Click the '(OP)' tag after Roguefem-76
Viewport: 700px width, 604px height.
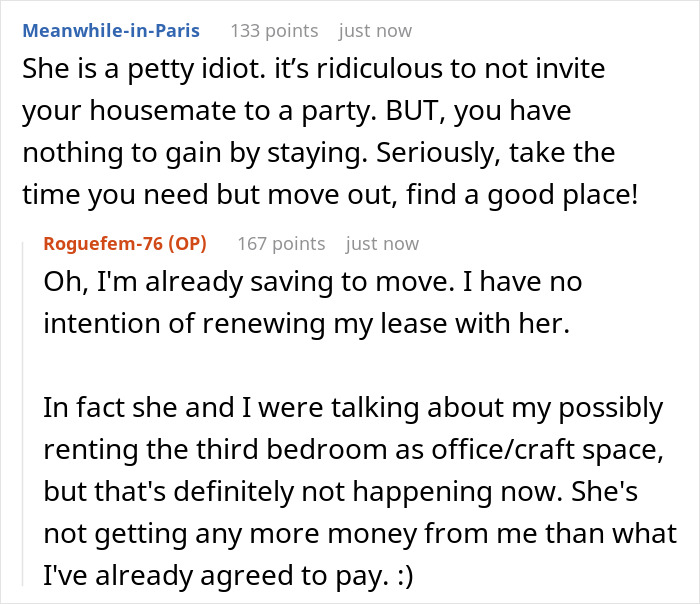tap(188, 244)
